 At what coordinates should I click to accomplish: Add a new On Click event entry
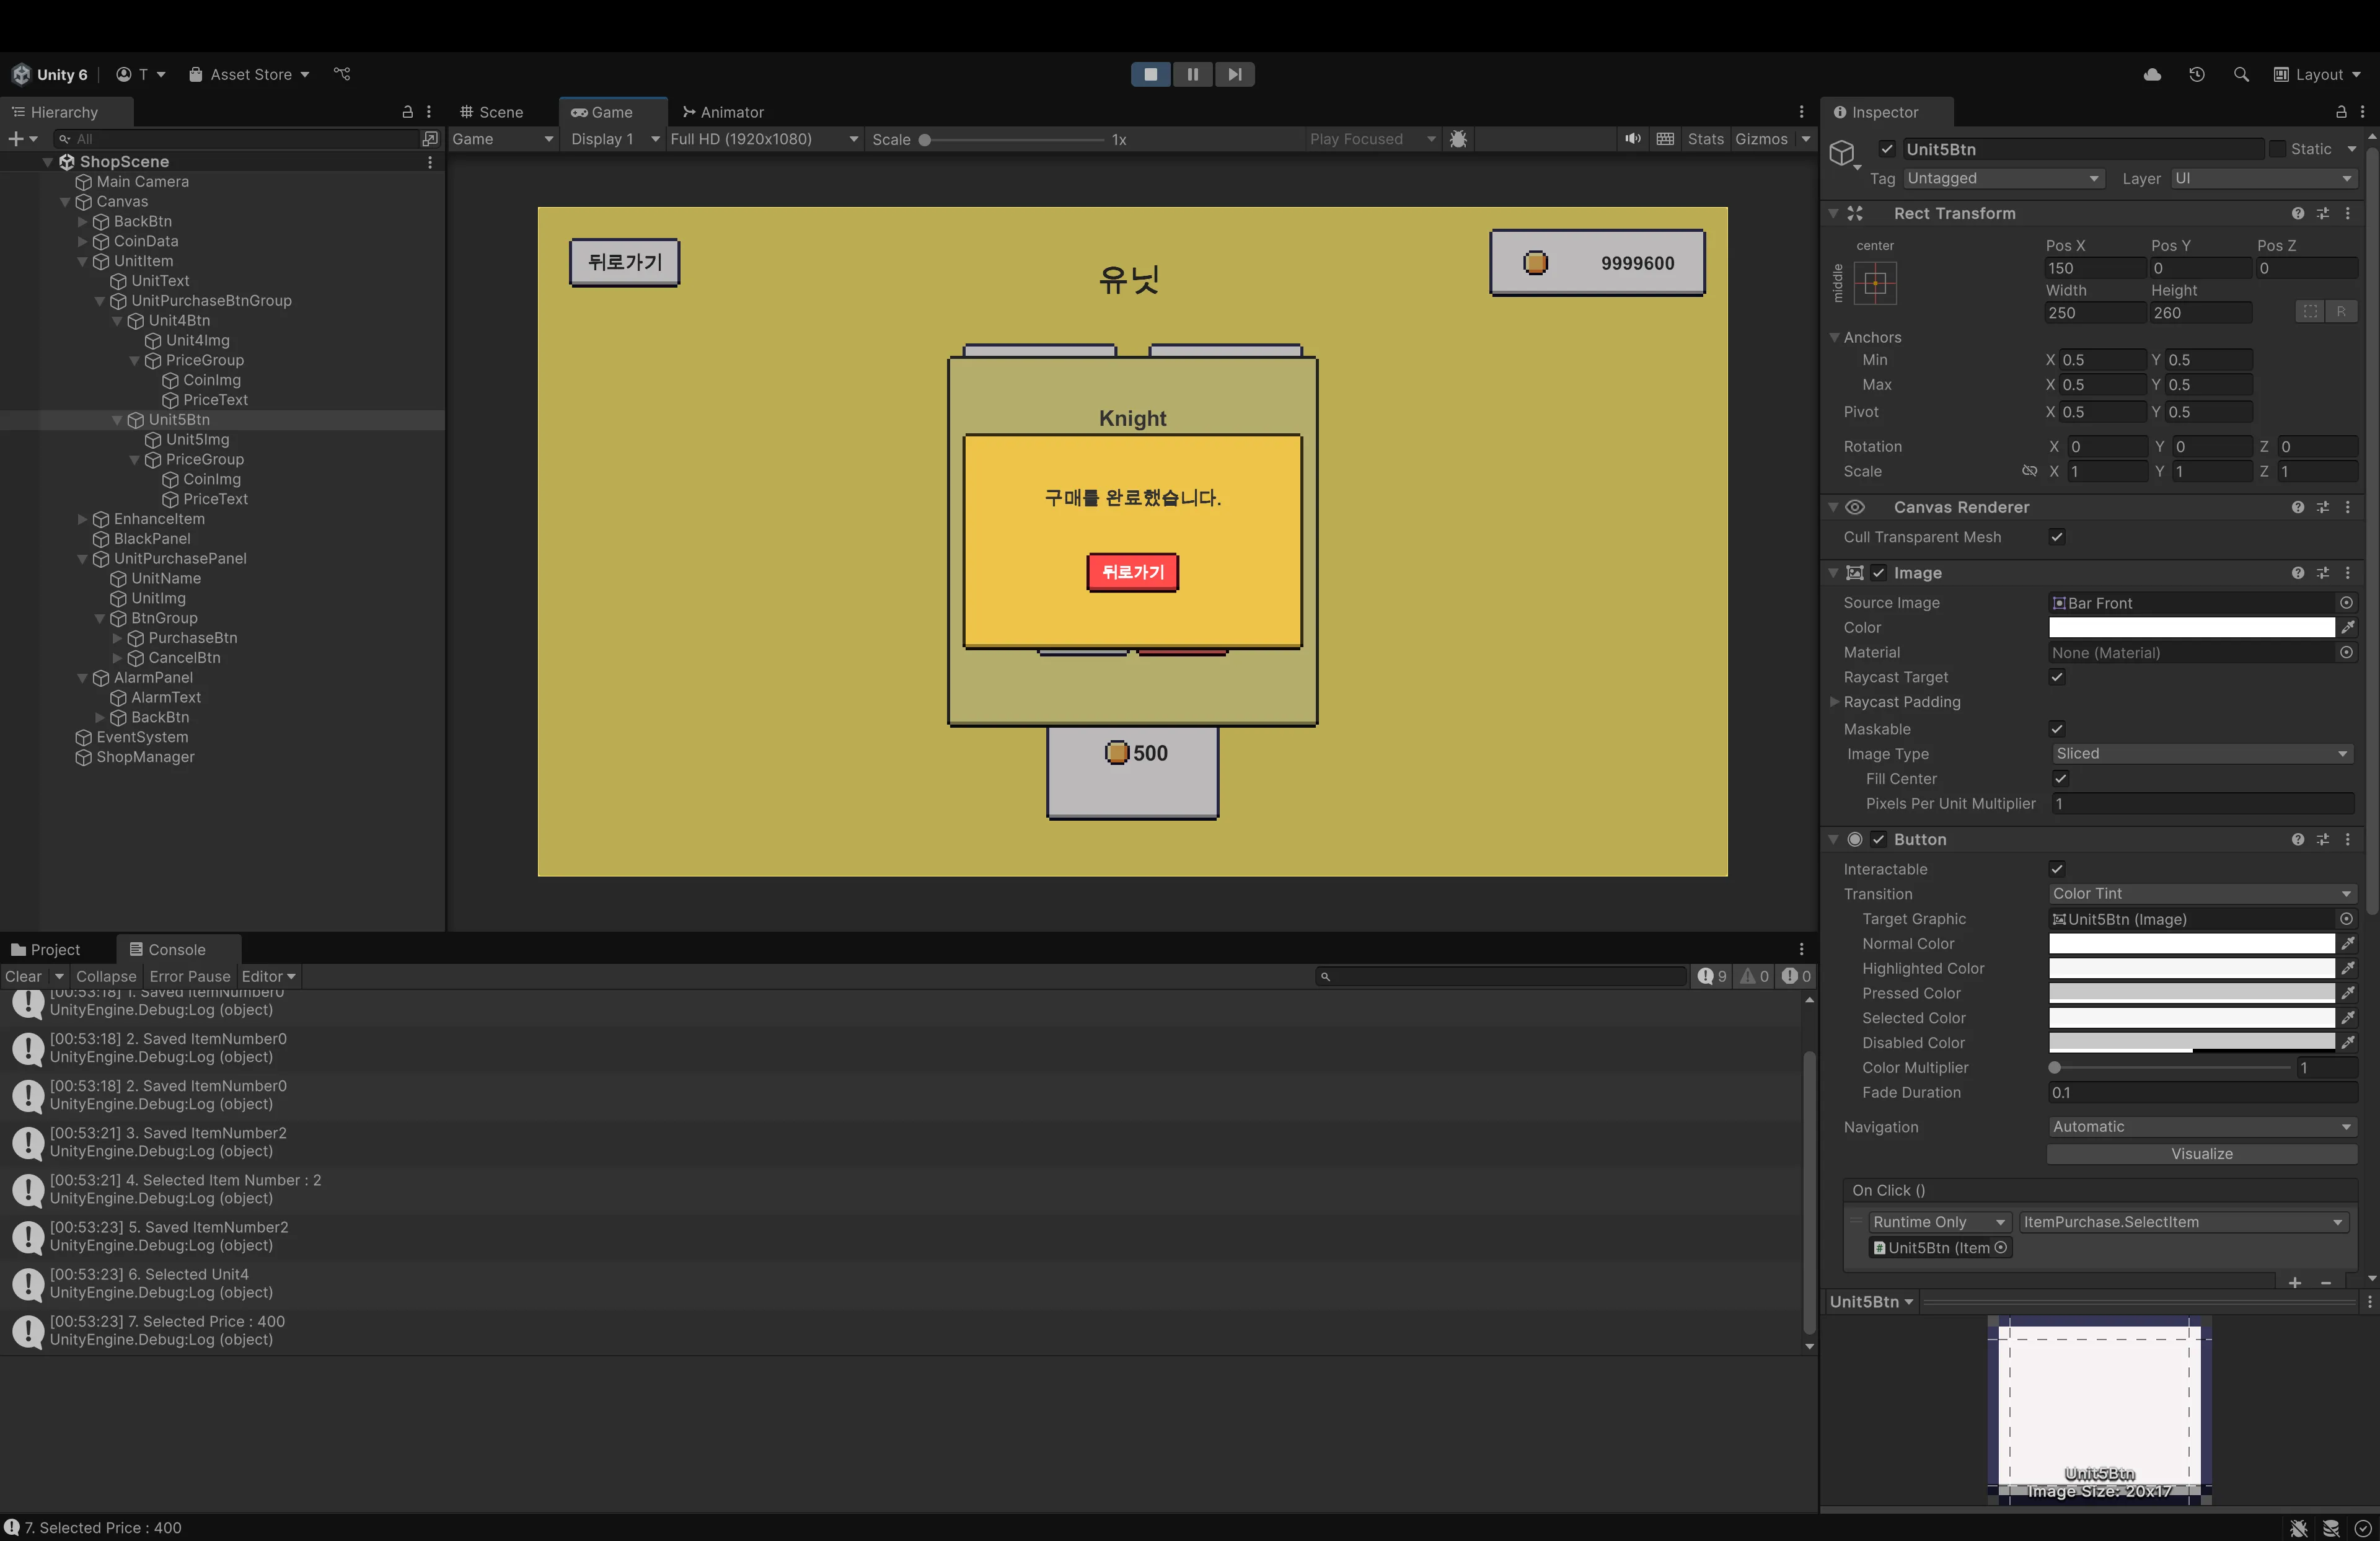(x=2294, y=1283)
